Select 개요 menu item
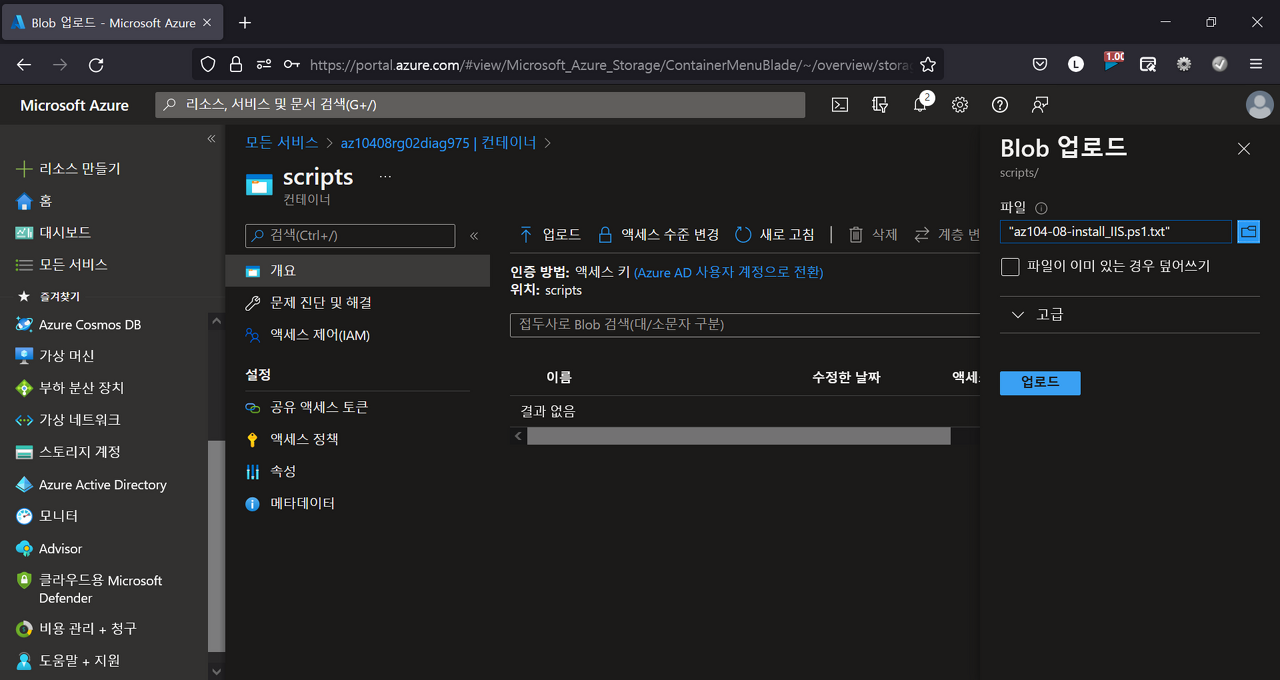 click(x=358, y=271)
